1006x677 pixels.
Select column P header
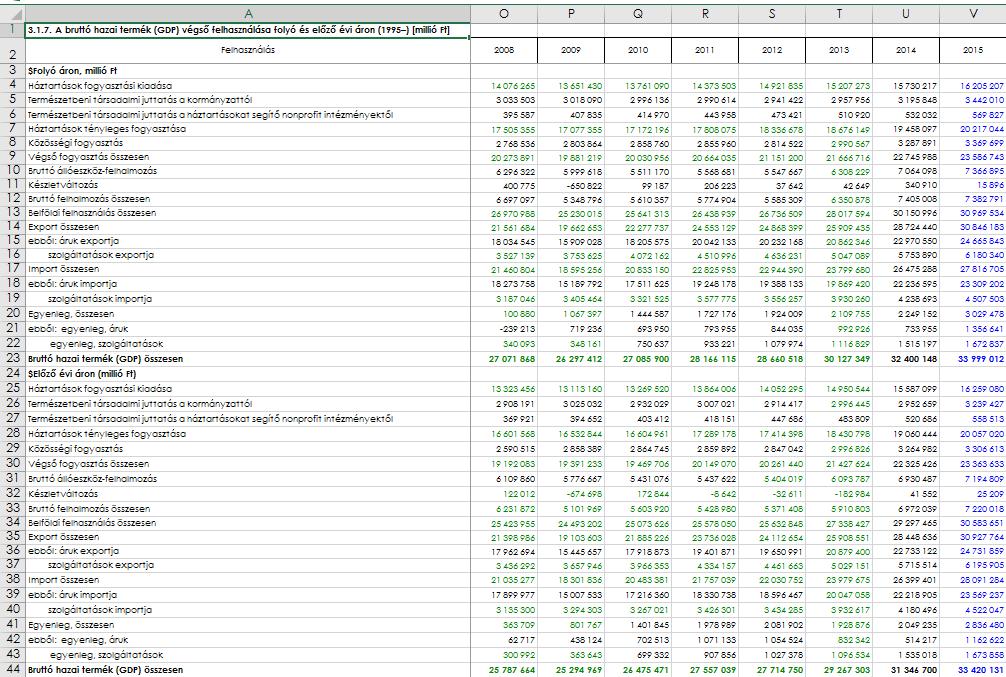[571, 13]
